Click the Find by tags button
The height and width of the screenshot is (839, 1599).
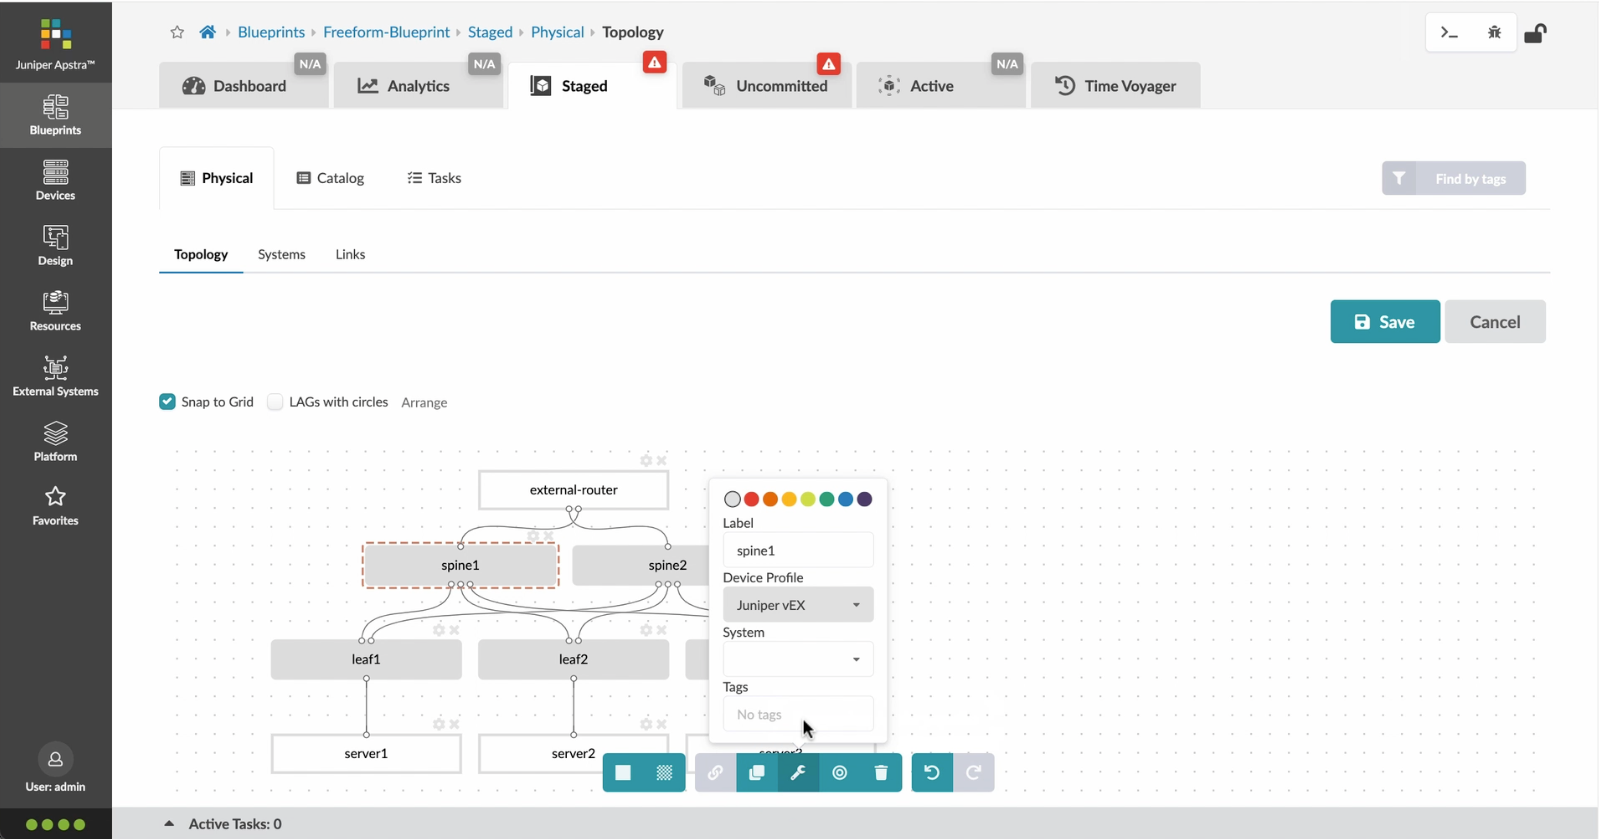1454,178
